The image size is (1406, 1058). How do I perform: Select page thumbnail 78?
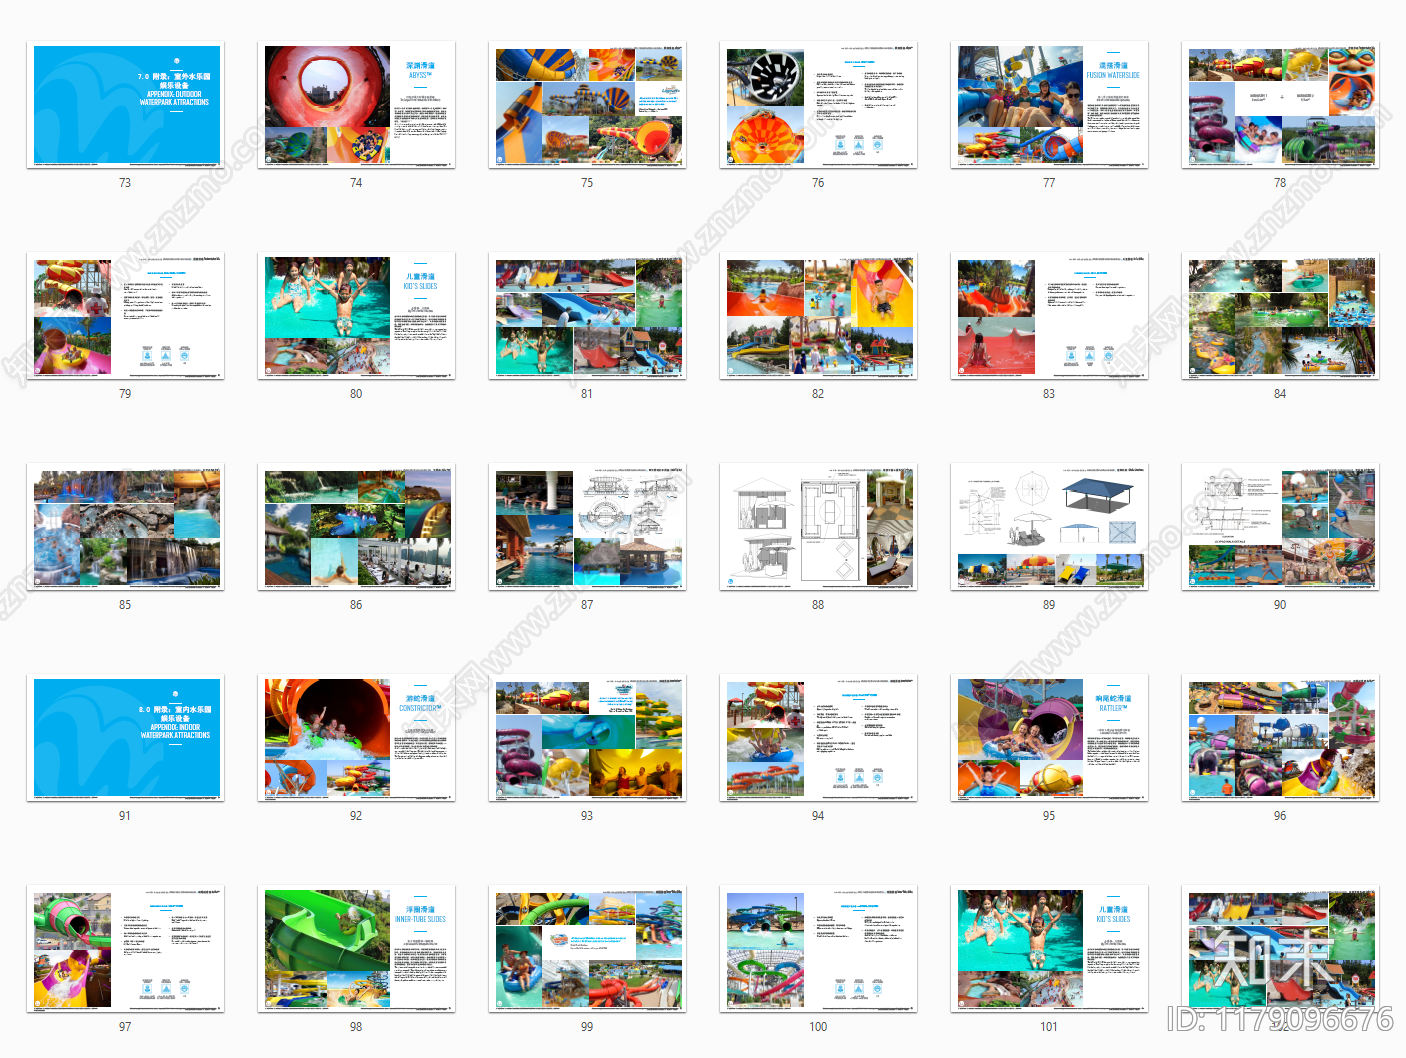click(1280, 105)
